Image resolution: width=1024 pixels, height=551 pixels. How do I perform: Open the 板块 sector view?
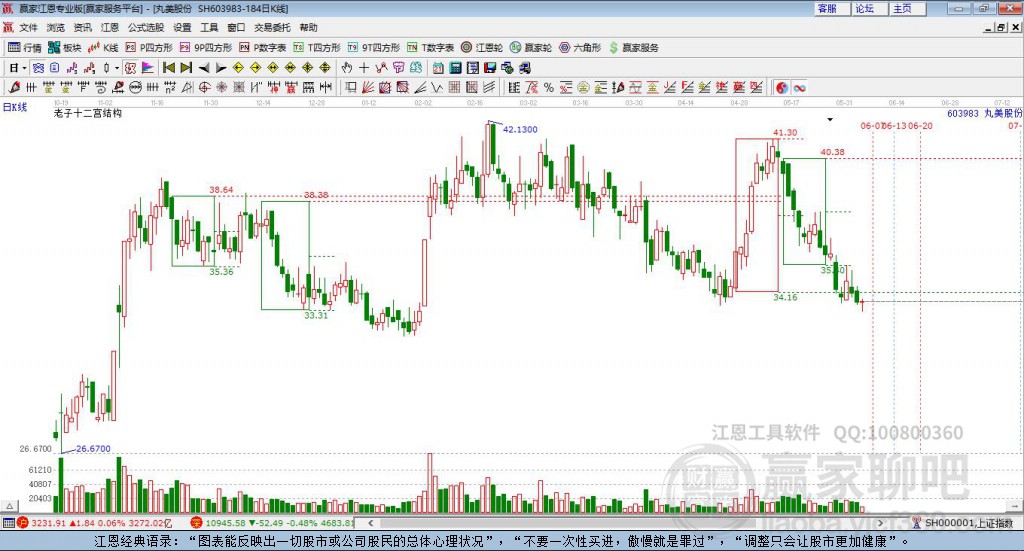[x=65, y=48]
